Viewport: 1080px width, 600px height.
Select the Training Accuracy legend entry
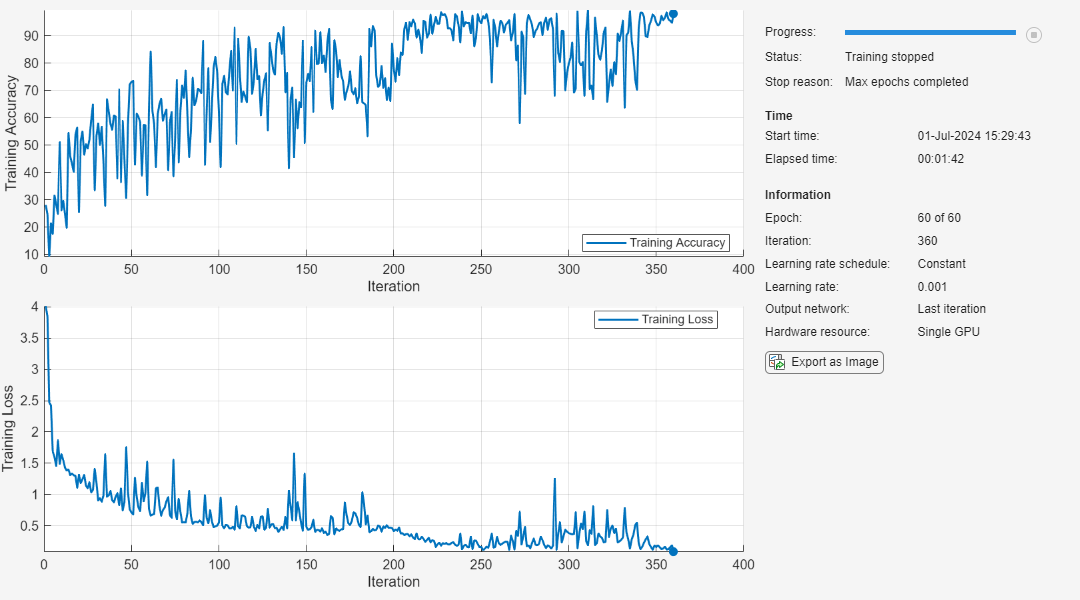tap(656, 242)
